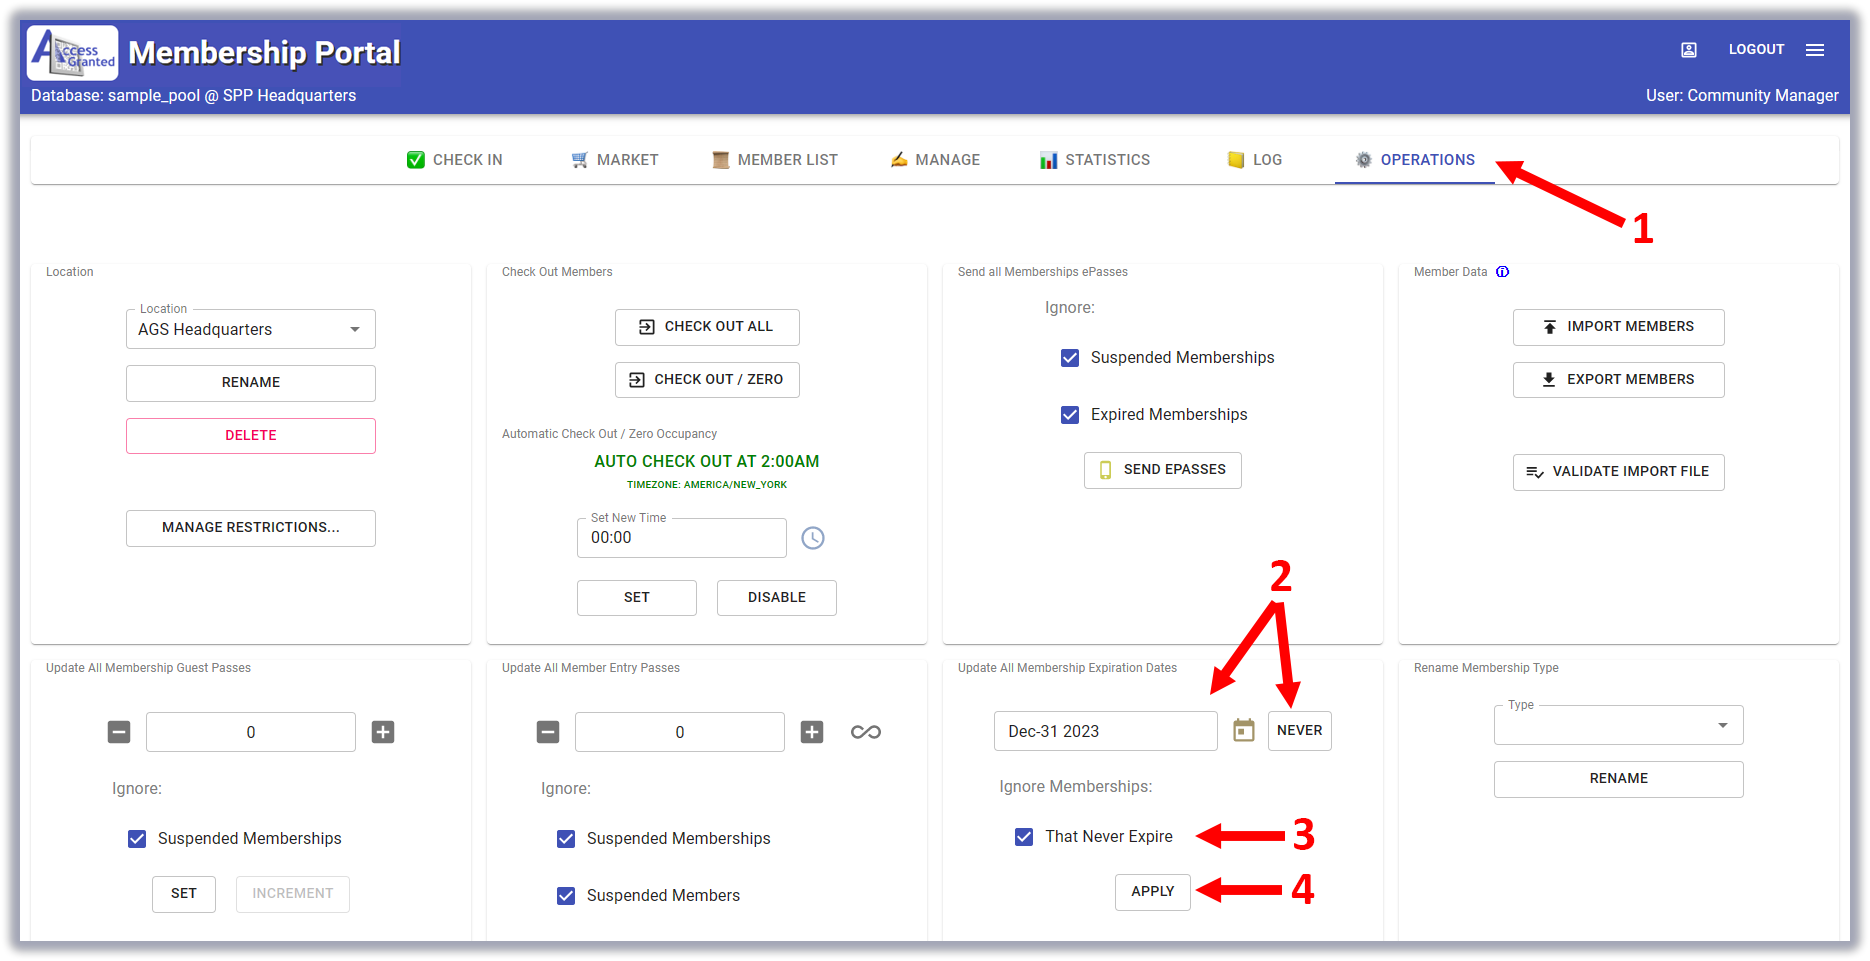This screenshot has width=1870, height=961.
Task: Click the Send ePasses button
Action: 1162,470
